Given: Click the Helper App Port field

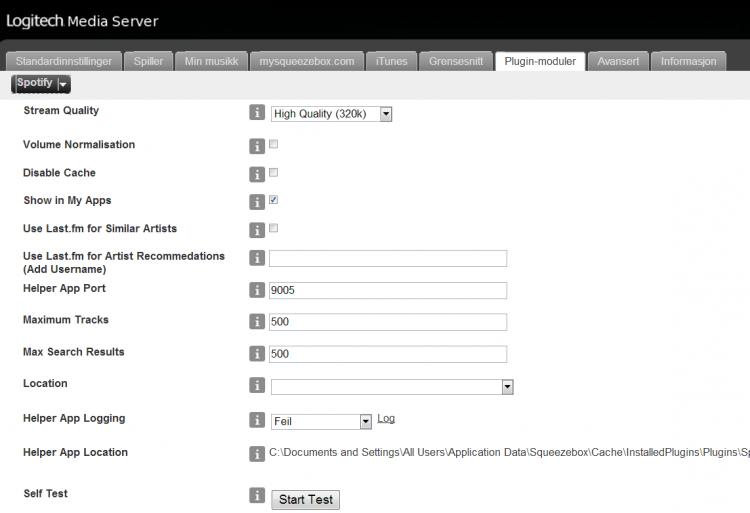Looking at the screenshot, I should pyautogui.click(x=388, y=290).
